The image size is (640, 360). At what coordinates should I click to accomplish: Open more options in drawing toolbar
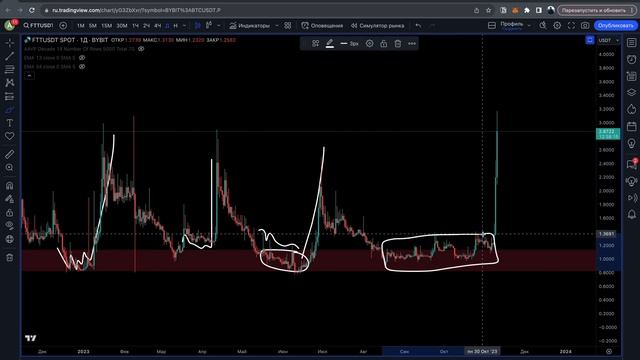tap(412, 44)
